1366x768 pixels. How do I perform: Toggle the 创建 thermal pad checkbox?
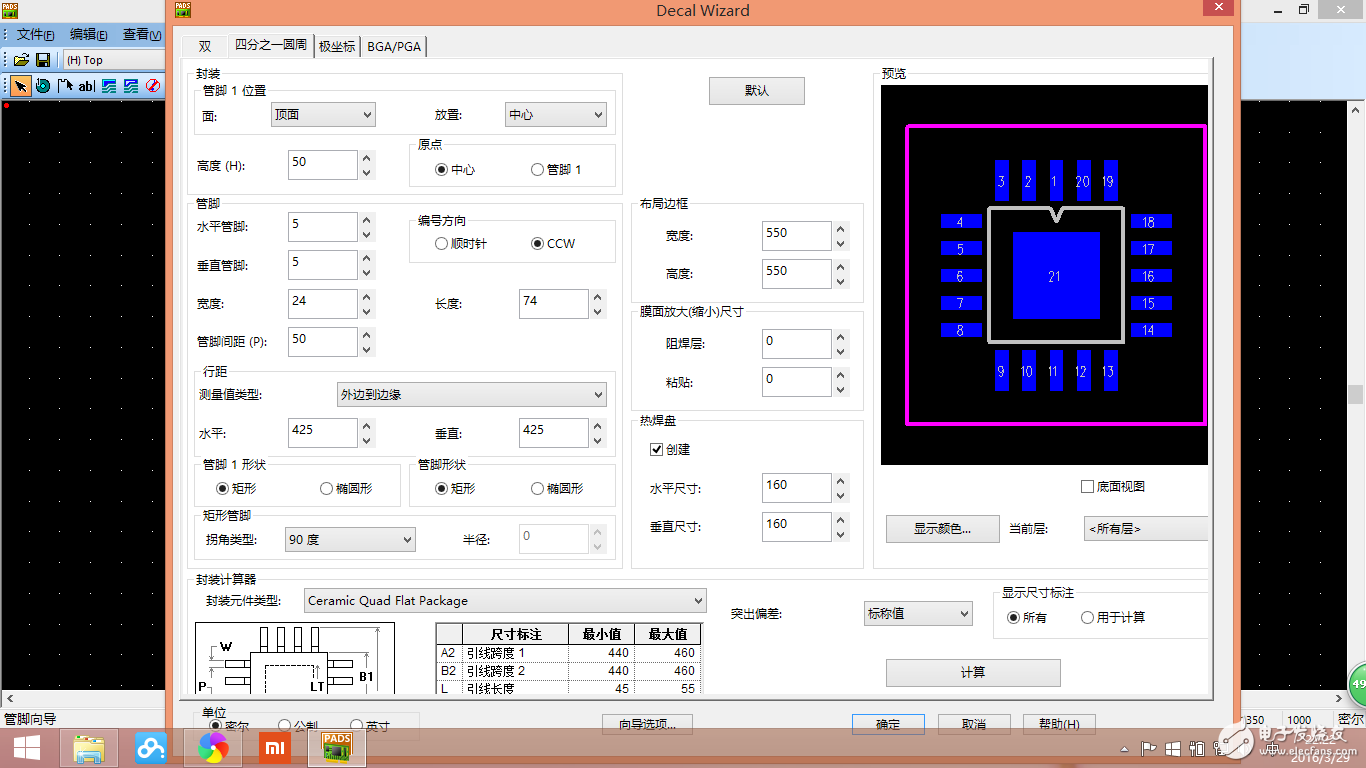(670, 450)
